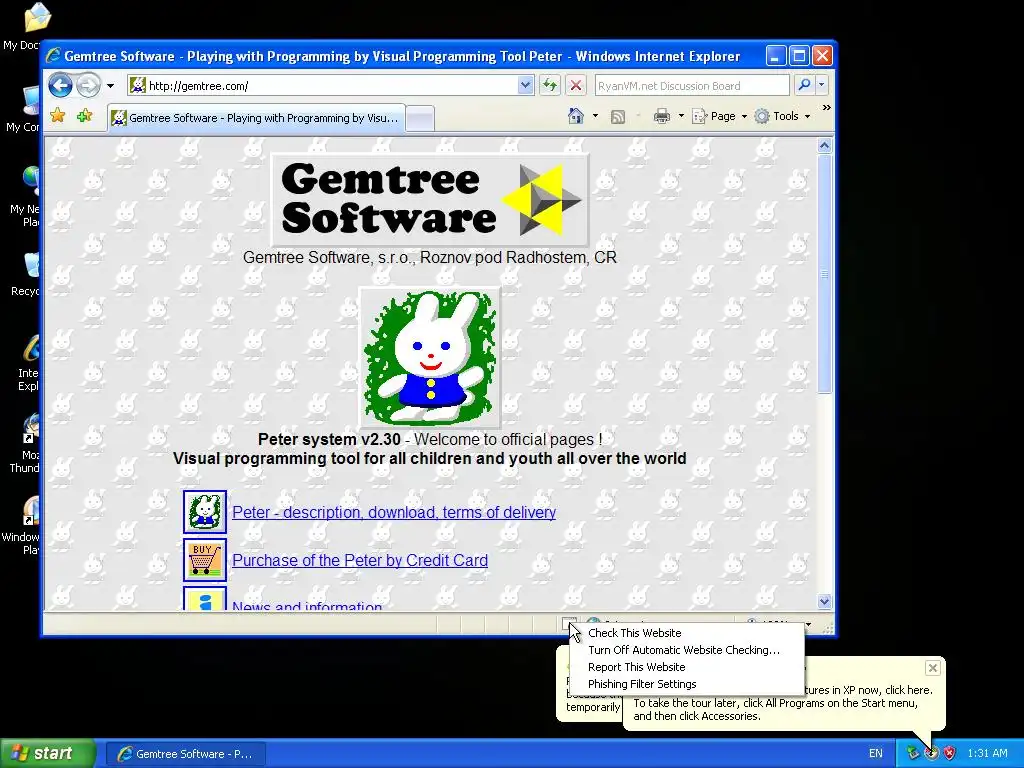Click the Safely Remove Hardware tray icon
This screenshot has width=1024, height=768.
point(913,754)
